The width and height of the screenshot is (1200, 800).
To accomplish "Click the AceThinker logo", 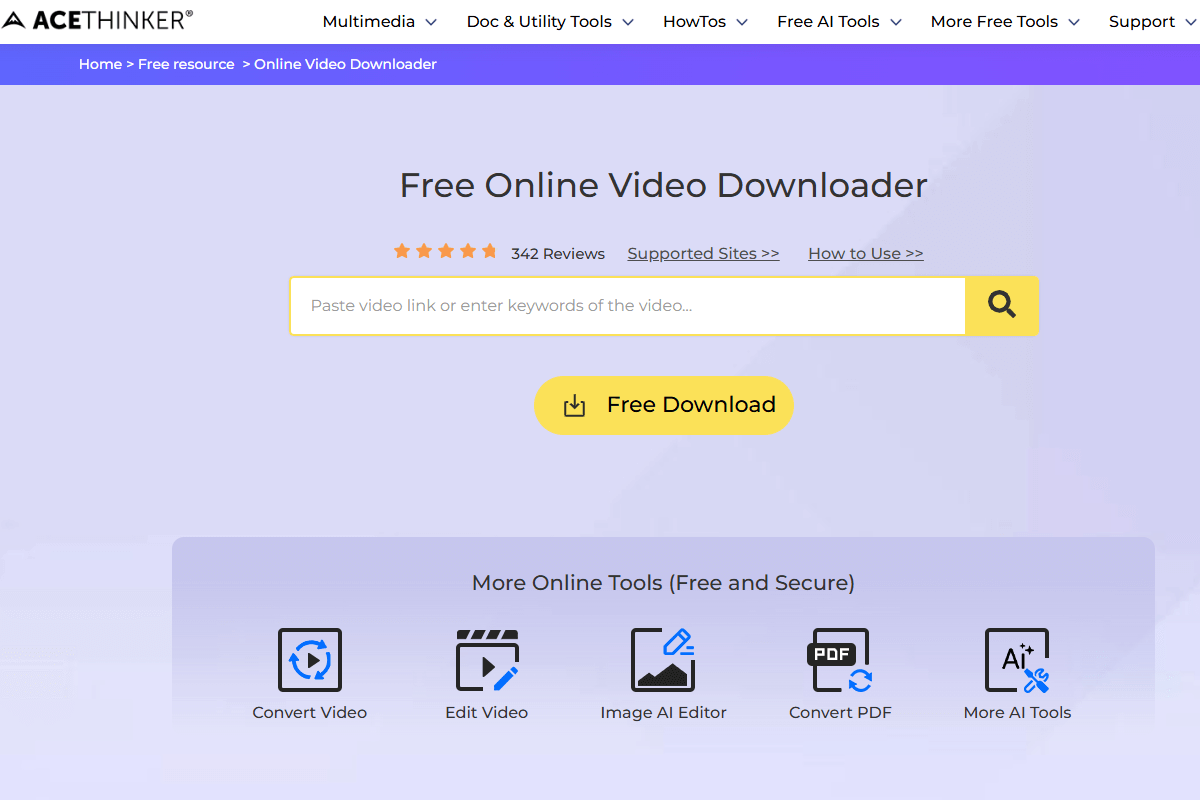I will point(98,20).
